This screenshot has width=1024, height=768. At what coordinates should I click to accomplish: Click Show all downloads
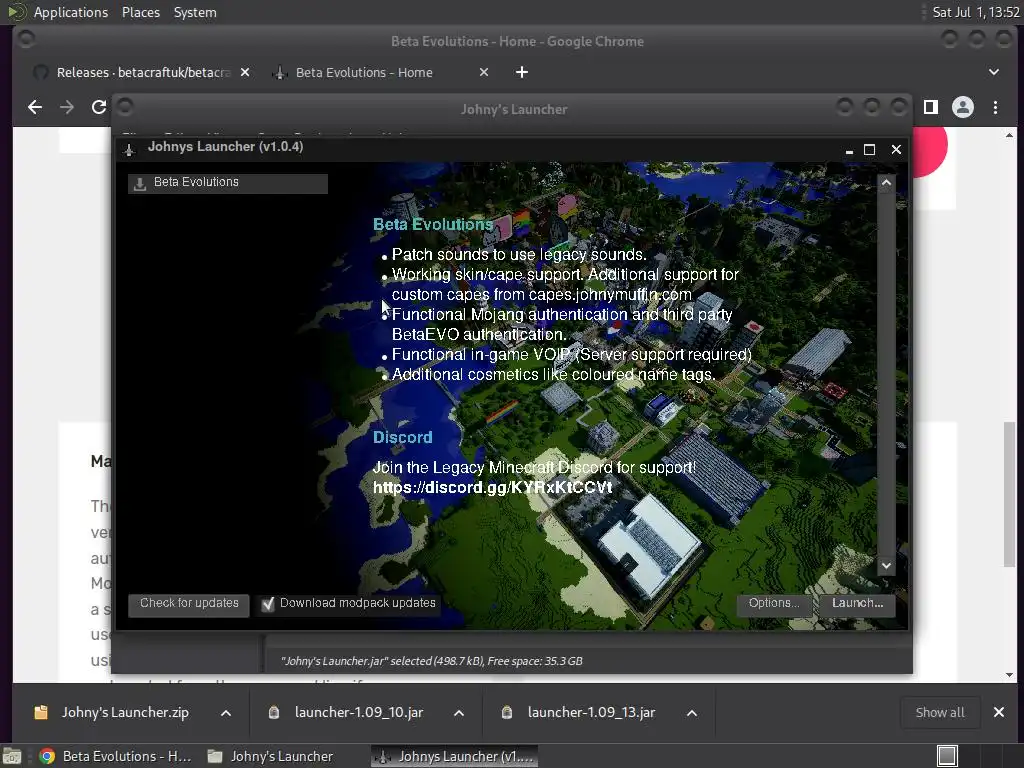[x=940, y=713]
